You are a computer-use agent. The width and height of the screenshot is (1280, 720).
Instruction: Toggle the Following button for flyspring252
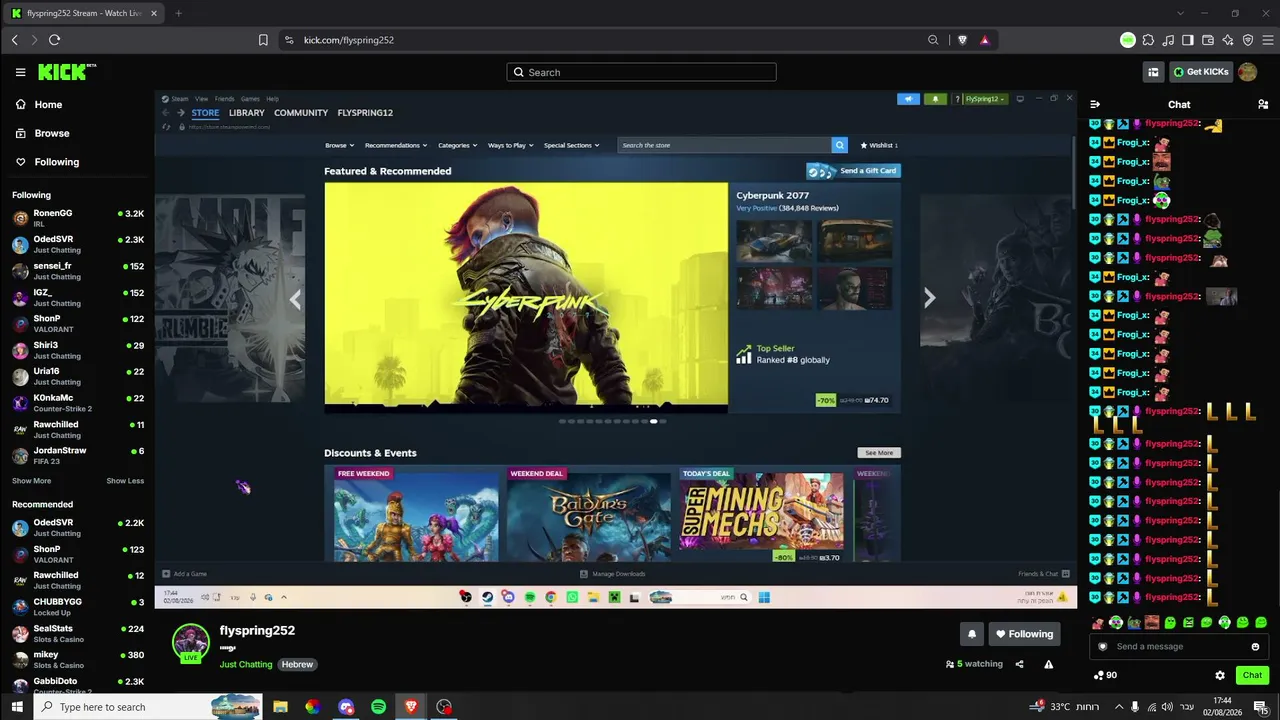tap(1024, 634)
